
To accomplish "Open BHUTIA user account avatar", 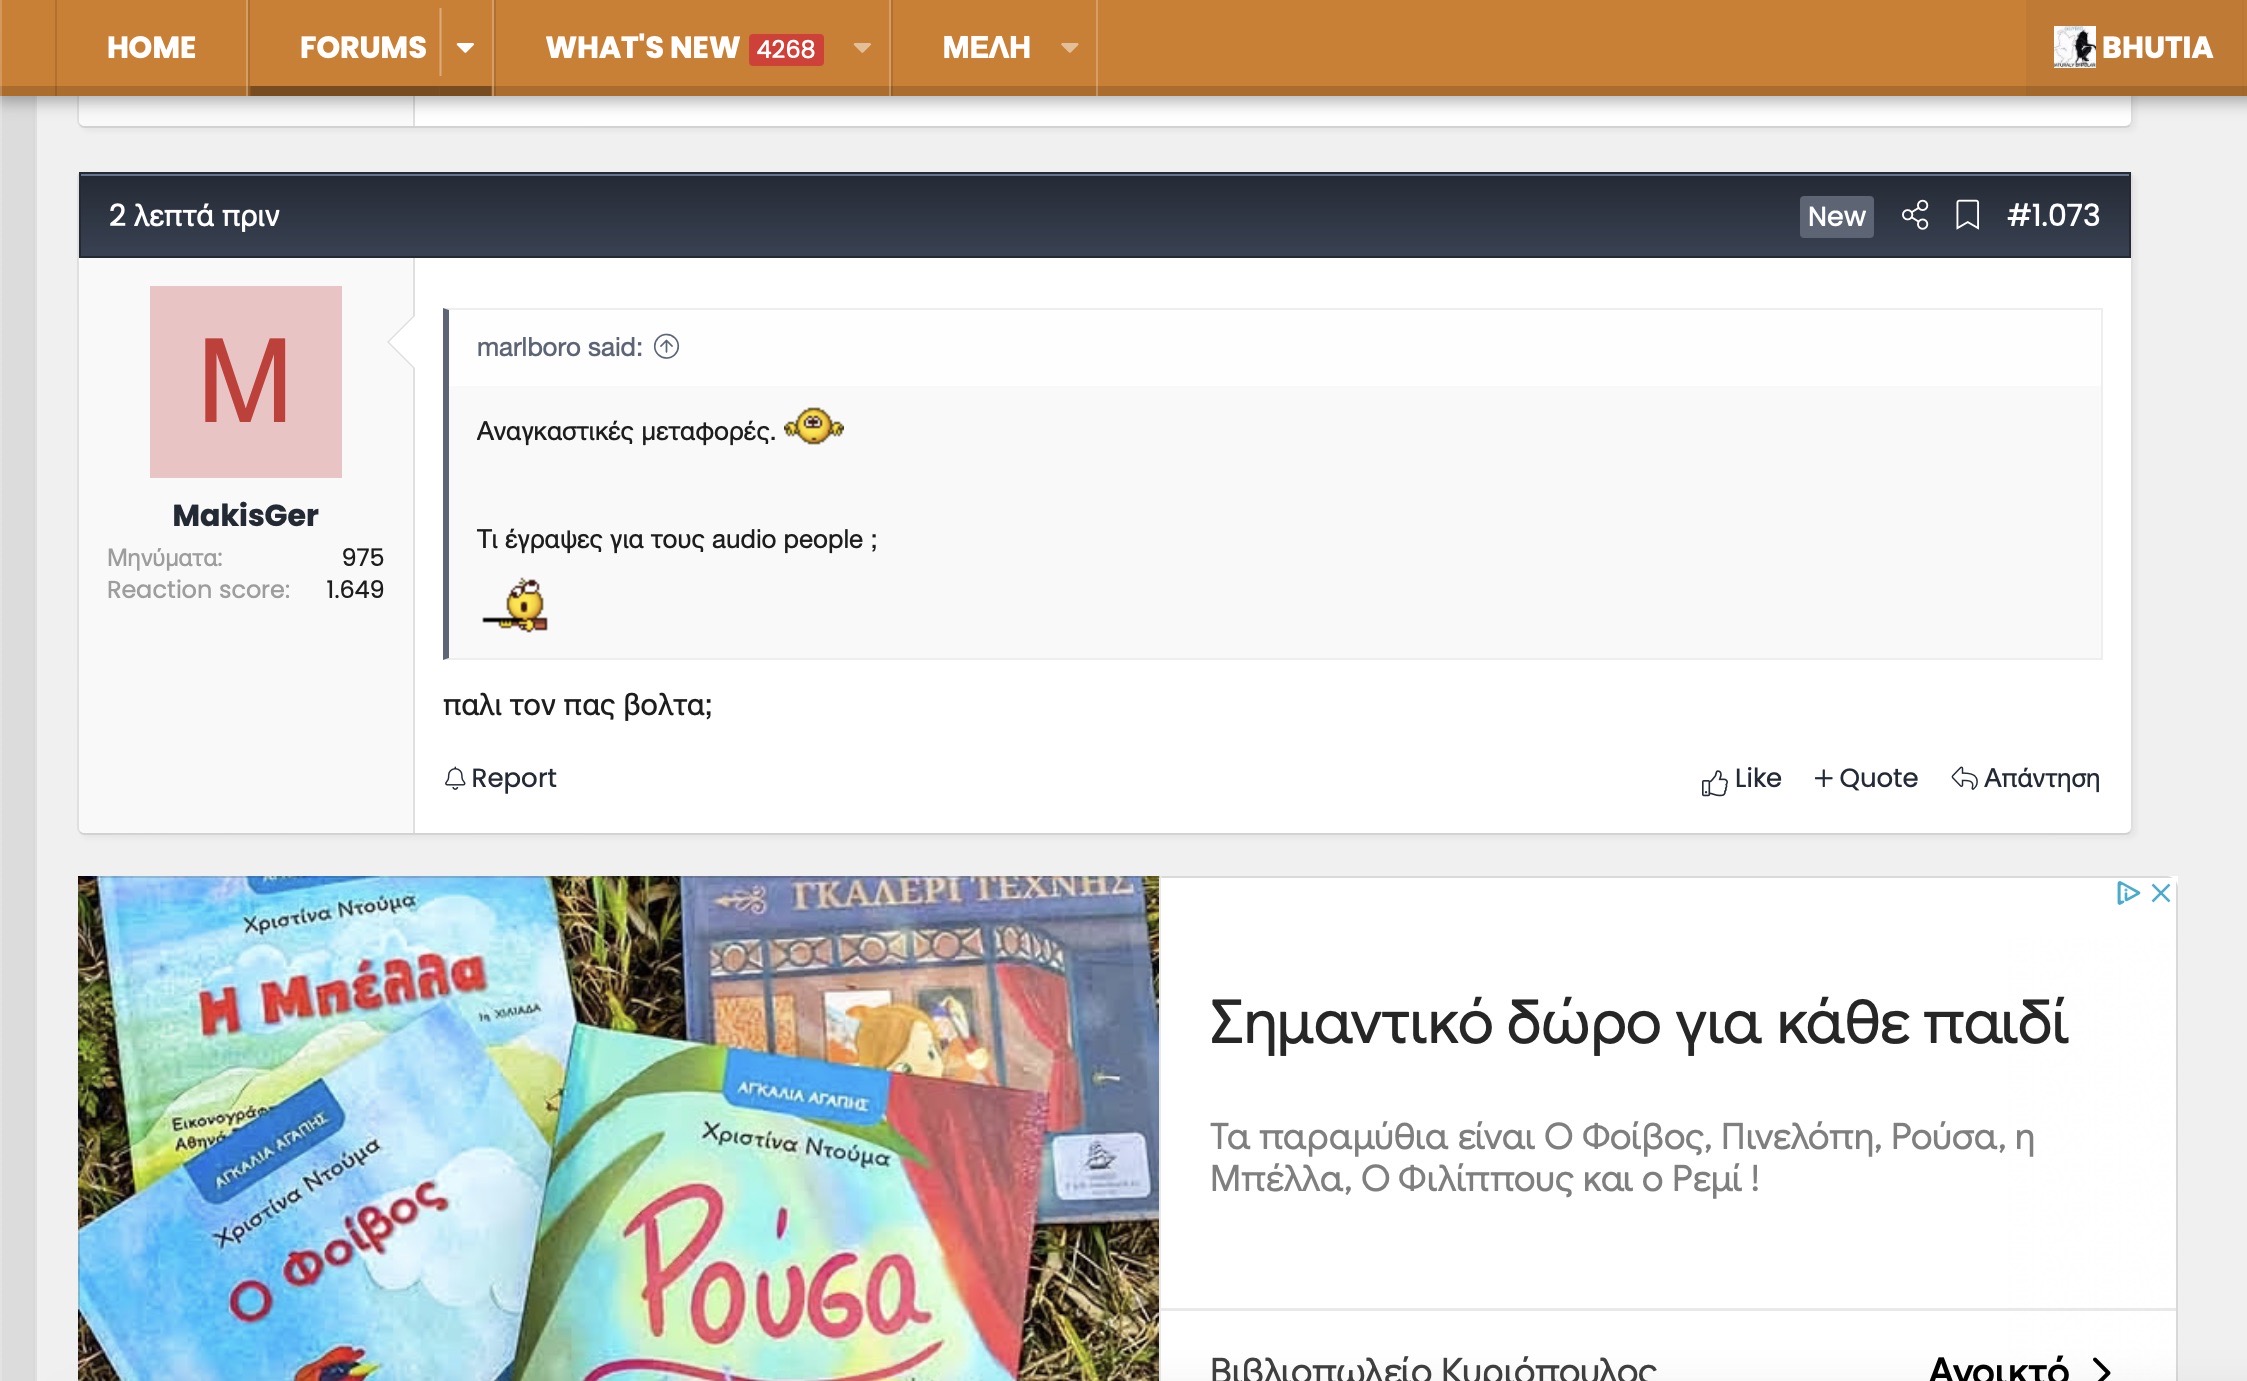I will pyautogui.click(x=2074, y=47).
